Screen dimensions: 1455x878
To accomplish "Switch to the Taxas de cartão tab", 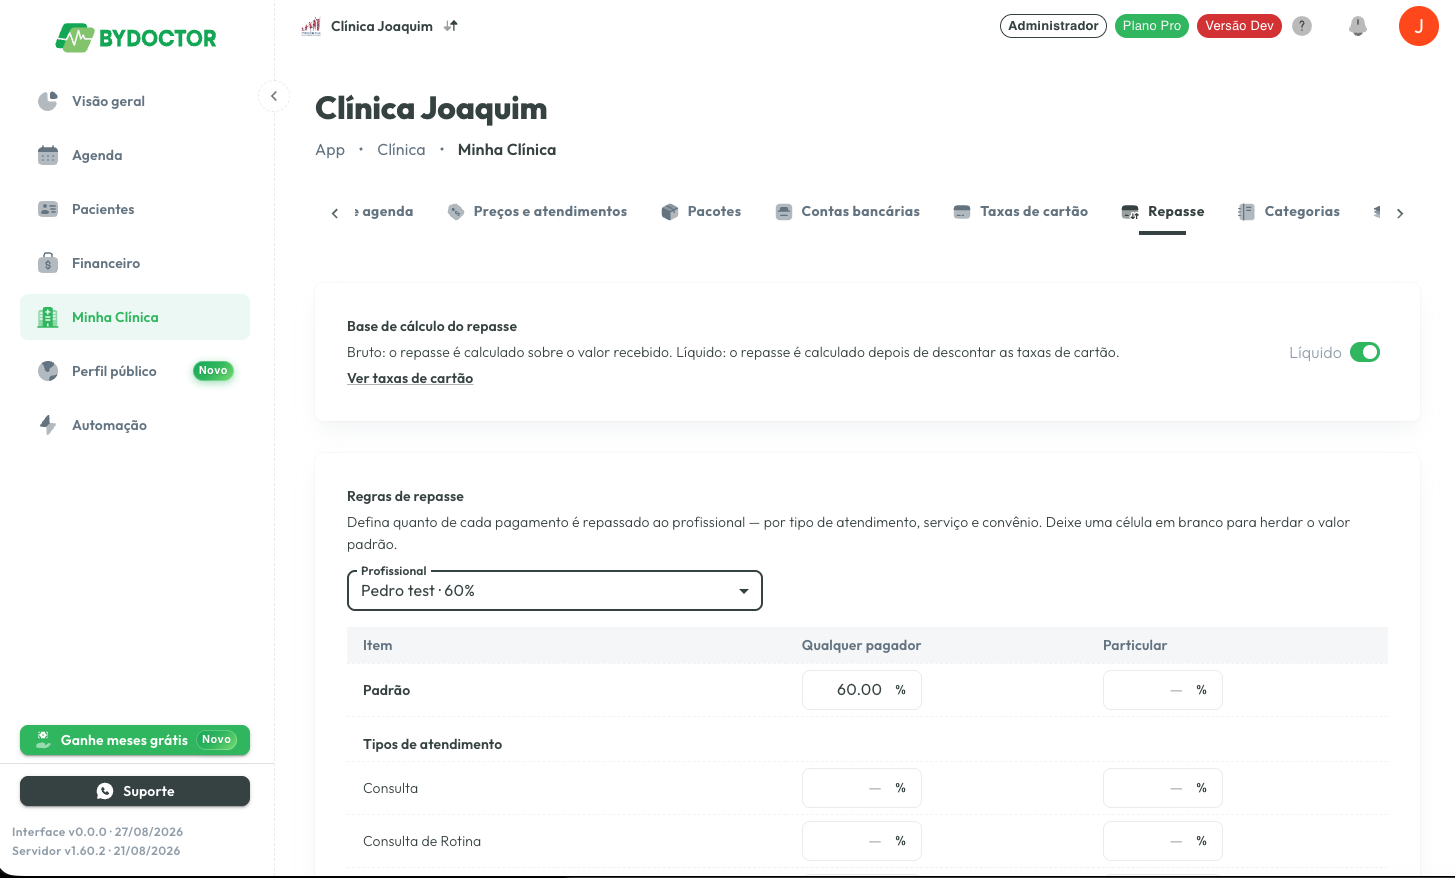I will 1021,212.
